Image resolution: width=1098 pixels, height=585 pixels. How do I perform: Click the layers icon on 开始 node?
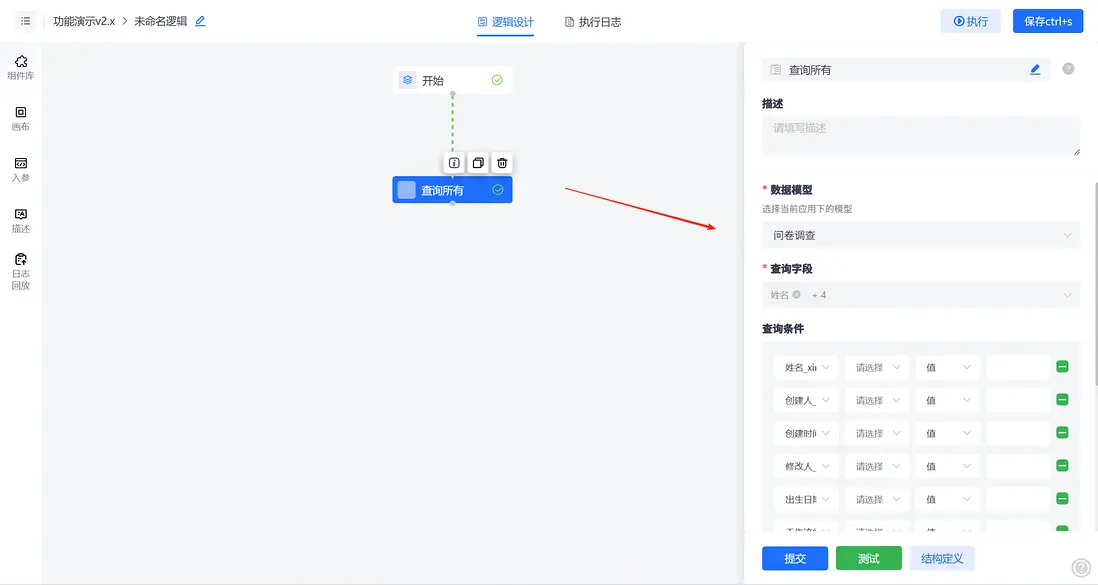tap(408, 80)
